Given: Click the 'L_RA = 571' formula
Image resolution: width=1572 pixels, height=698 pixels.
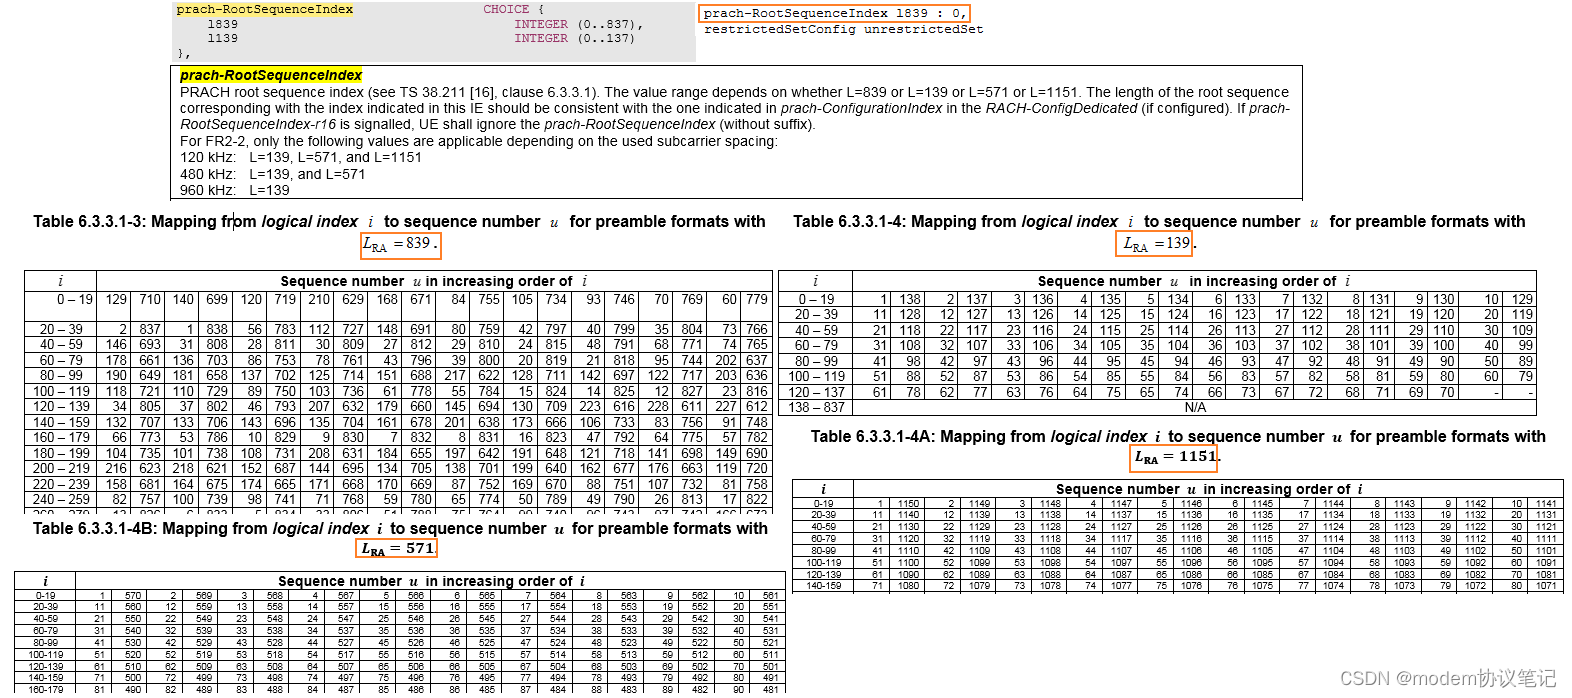Looking at the screenshot, I should pos(398,549).
